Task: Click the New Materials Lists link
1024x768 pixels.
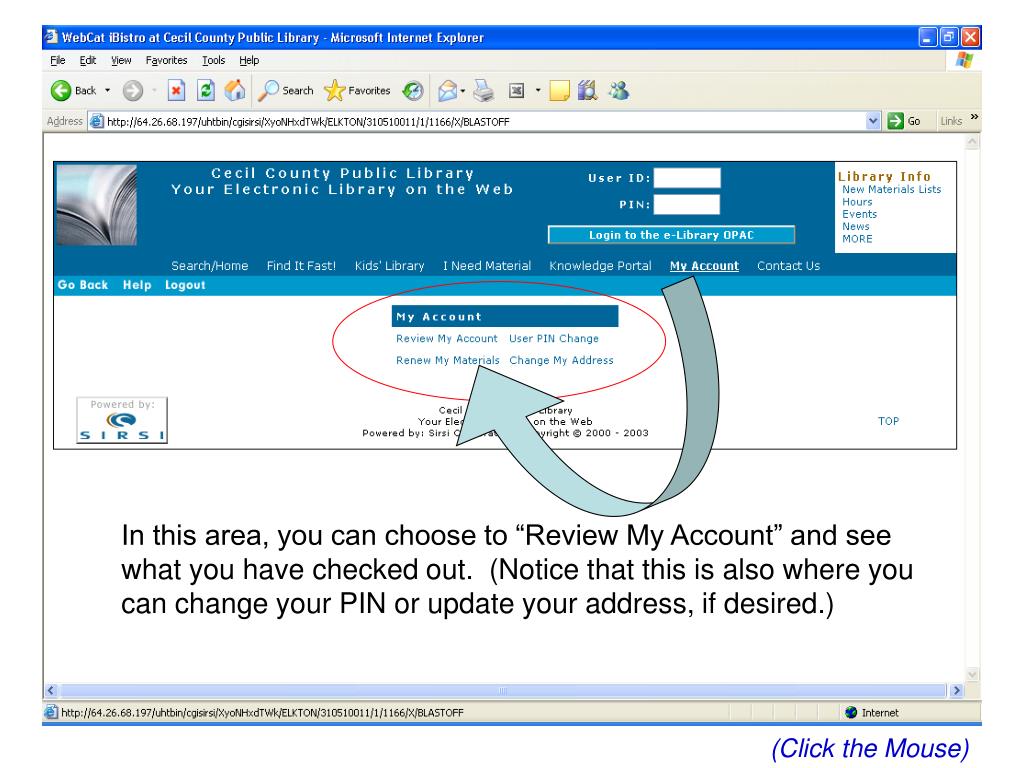Action: [891, 189]
